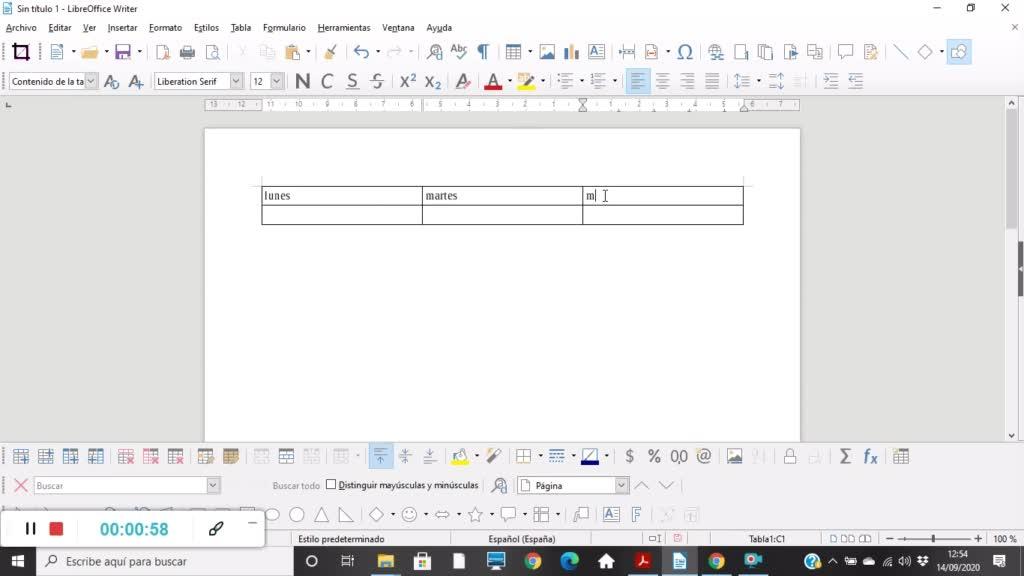Clone formatting paintbrush icon
This screenshot has height=576, width=1024.
(330, 52)
